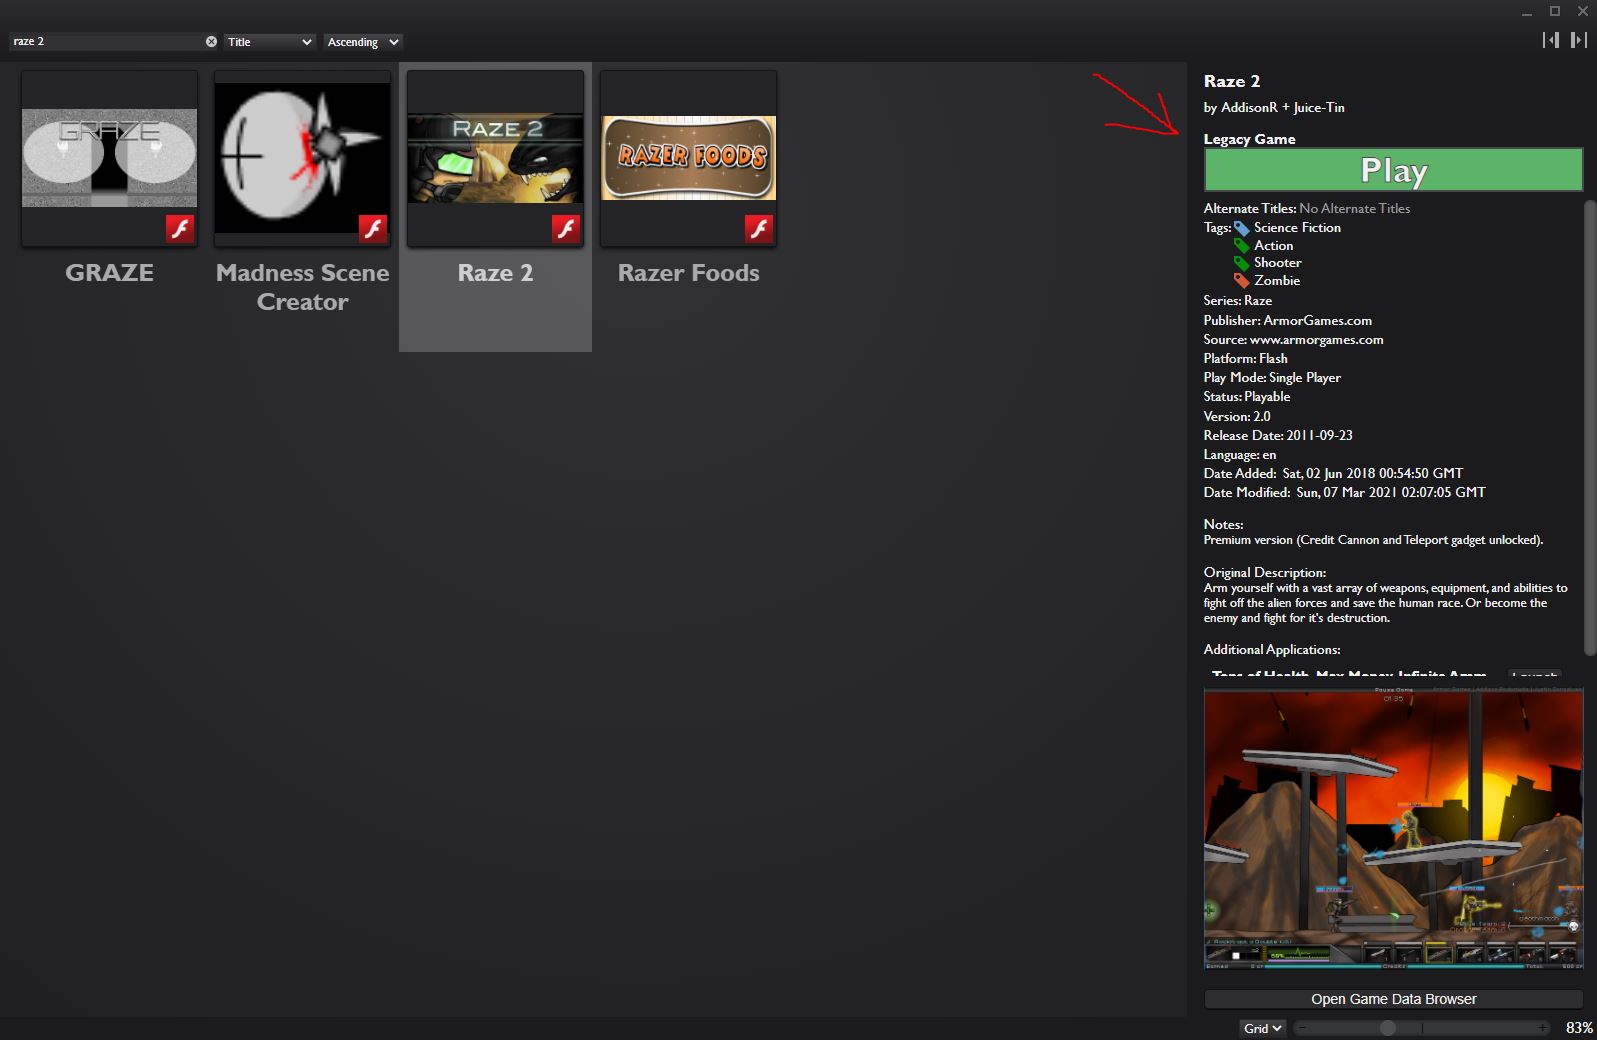The height and width of the screenshot is (1040, 1597).
Task: Click the Flash icon on Madness Scene Creator
Action: point(373,229)
